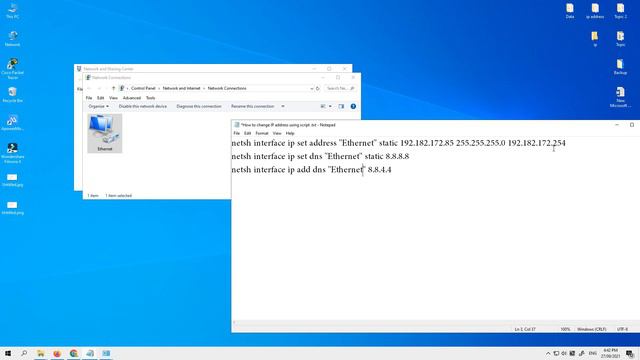Click Control Panel in the address path
Image resolution: width=640 pixels, height=360 pixels.
point(143,89)
